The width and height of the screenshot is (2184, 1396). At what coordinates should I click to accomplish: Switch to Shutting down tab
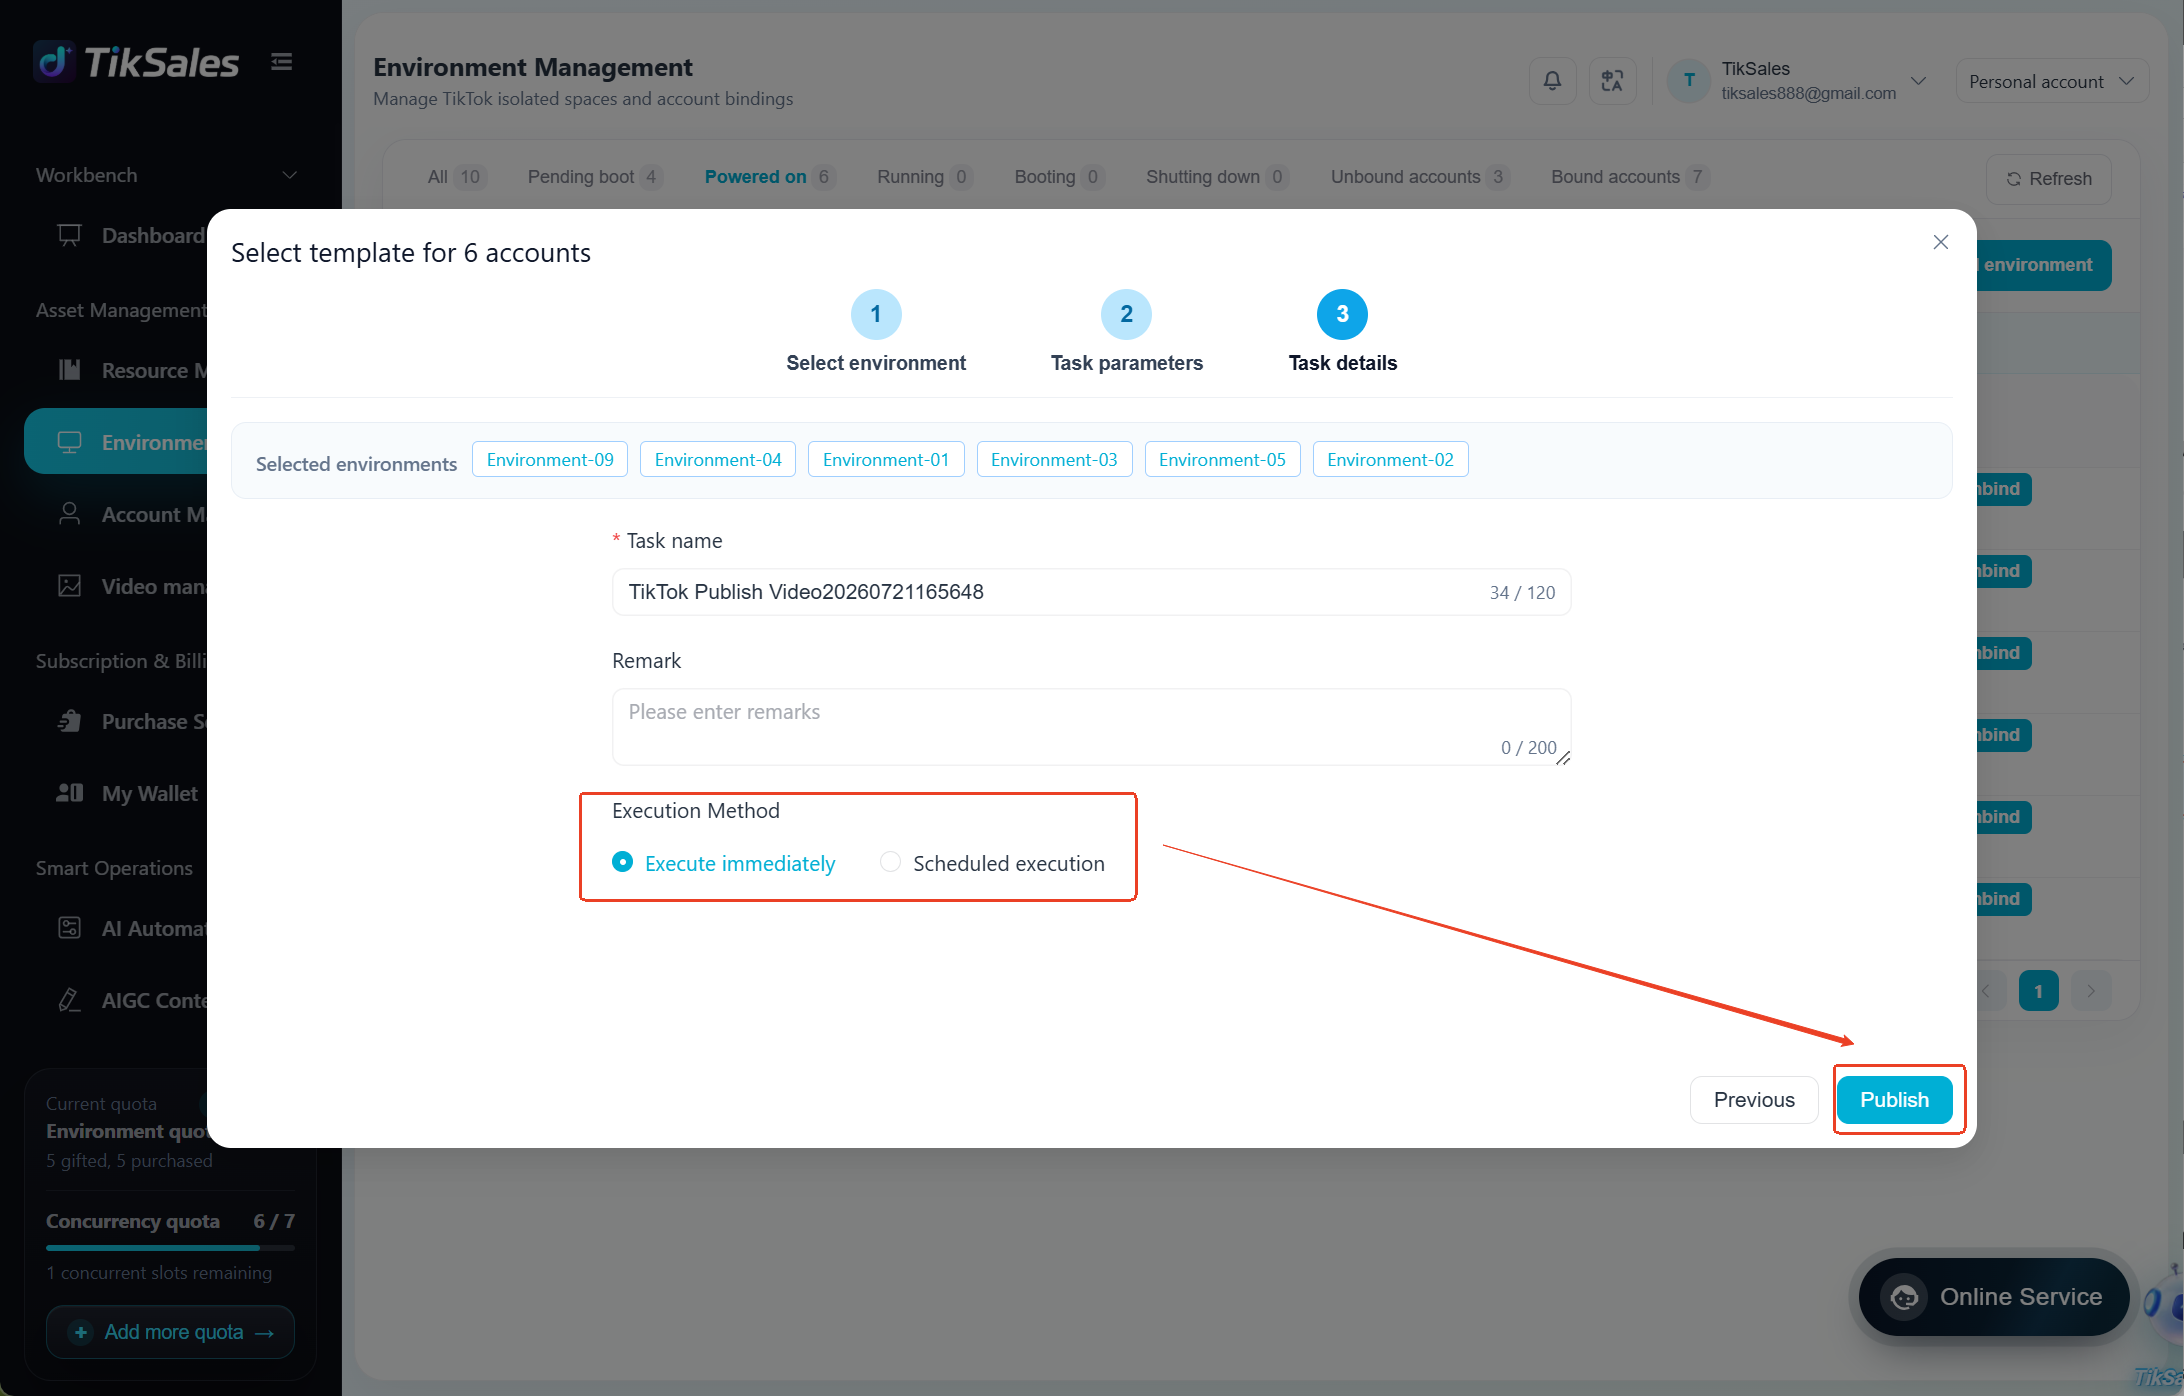coord(1217,177)
